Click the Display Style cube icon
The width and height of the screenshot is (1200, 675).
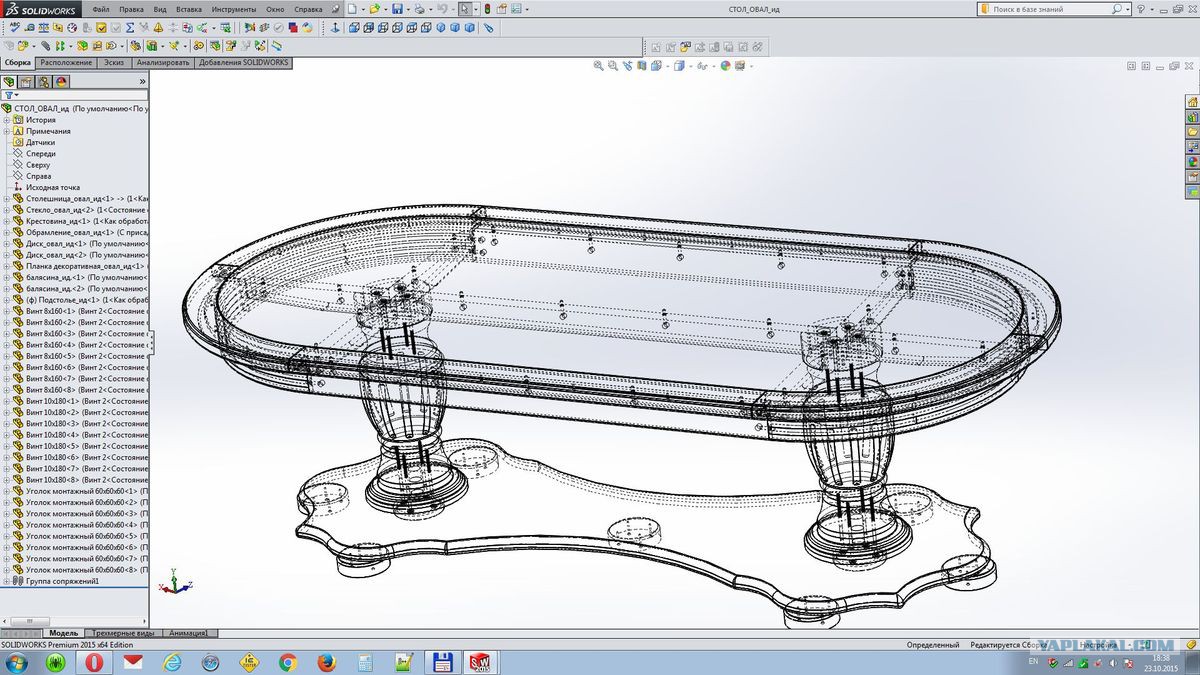[x=679, y=66]
